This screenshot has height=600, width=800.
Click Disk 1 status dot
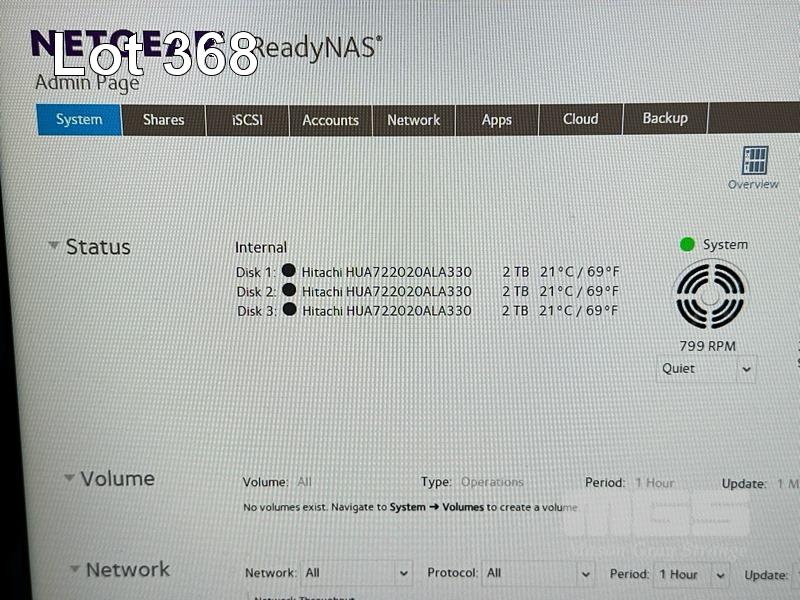tap(289, 270)
